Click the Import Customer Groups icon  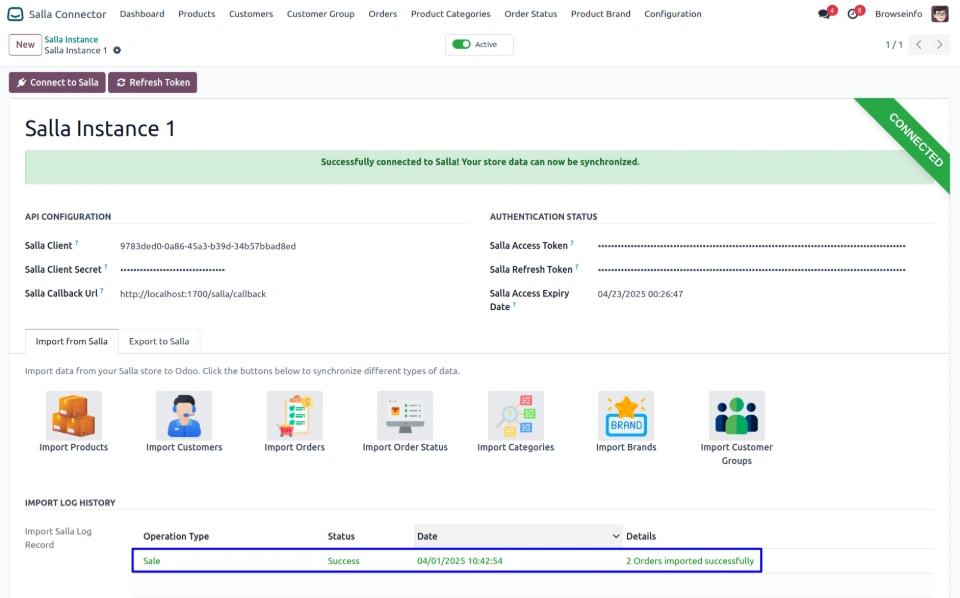(736, 415)
